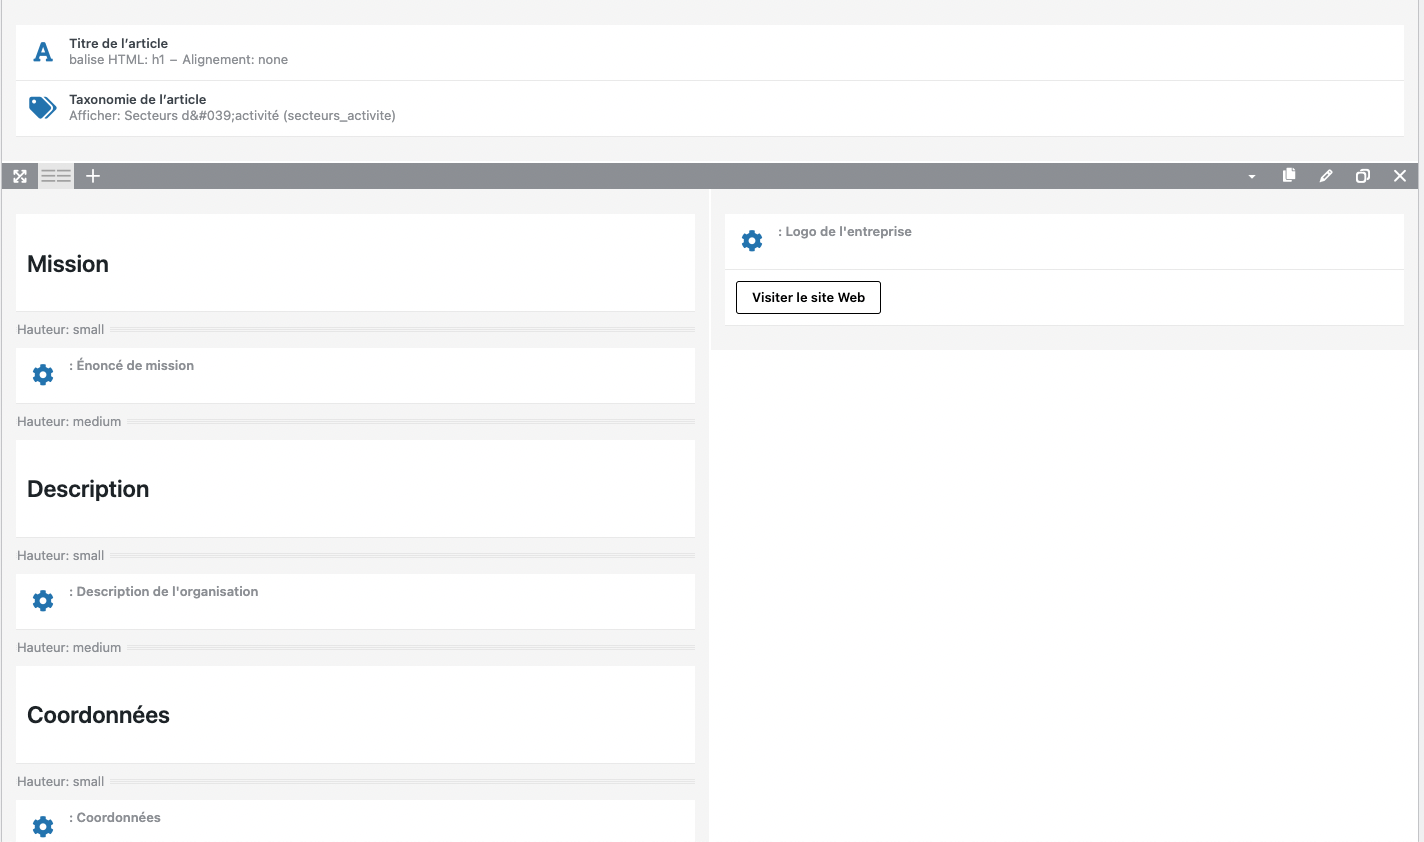1424x842 pixels.
Task: Open the row column layout selector
Action: (x=56, y=176)
